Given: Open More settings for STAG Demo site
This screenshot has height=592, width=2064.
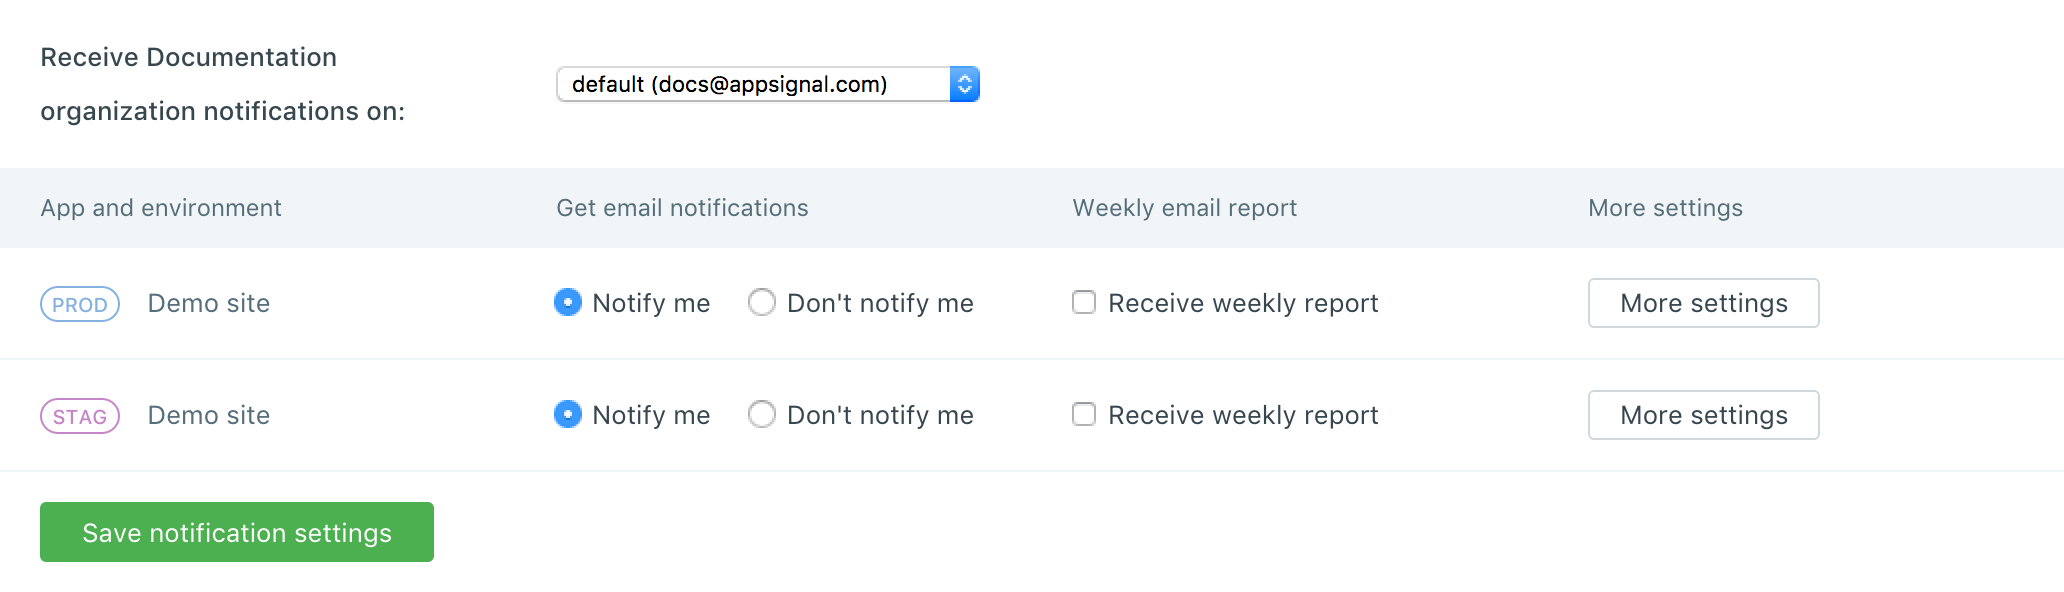Looking at the screenshot, I should pos(1703,415).
